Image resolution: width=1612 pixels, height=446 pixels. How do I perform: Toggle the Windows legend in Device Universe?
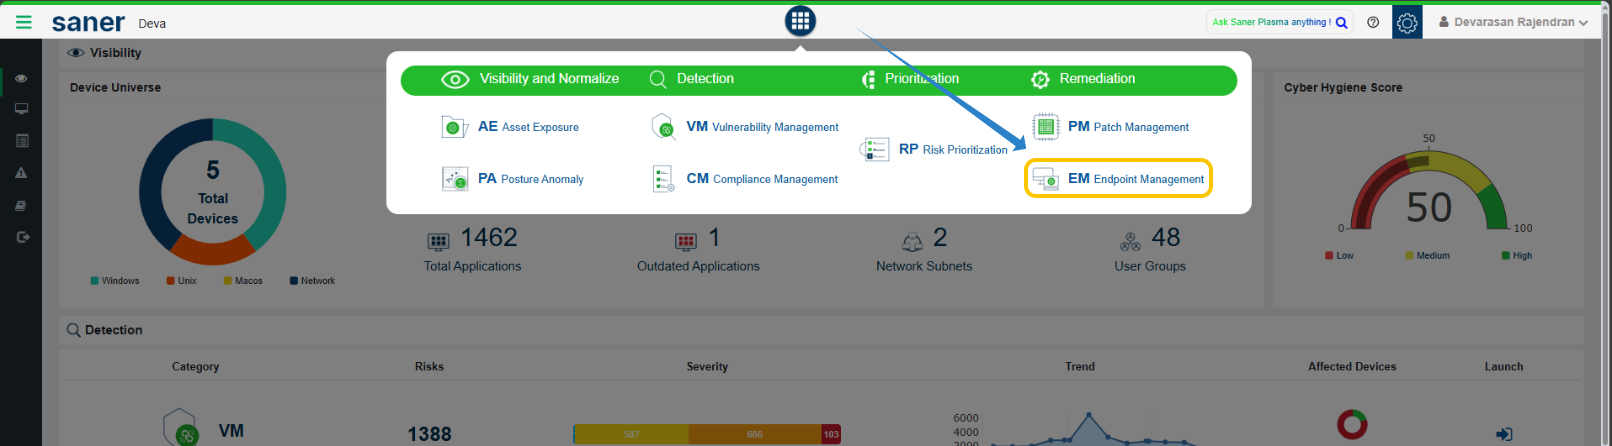click(x=115, y=281)
